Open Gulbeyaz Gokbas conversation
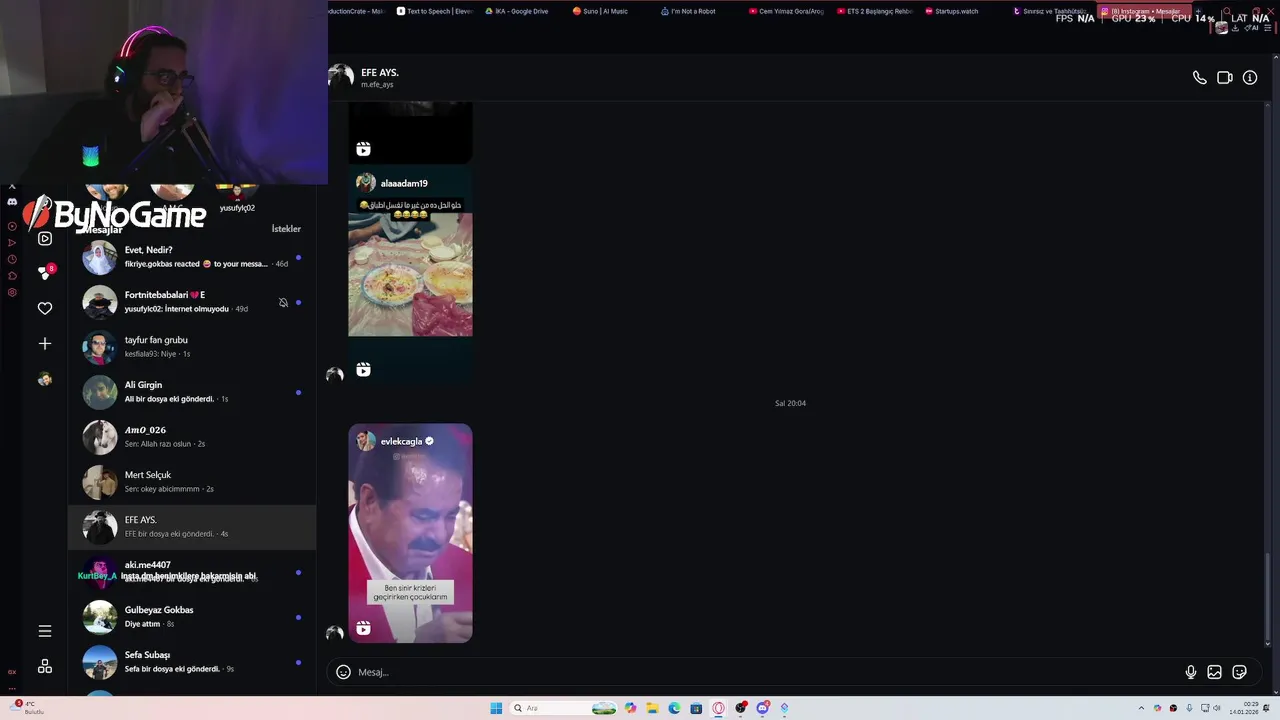Image resolution: width=1280 pixels, height=720 pixels. click(192, 617)
